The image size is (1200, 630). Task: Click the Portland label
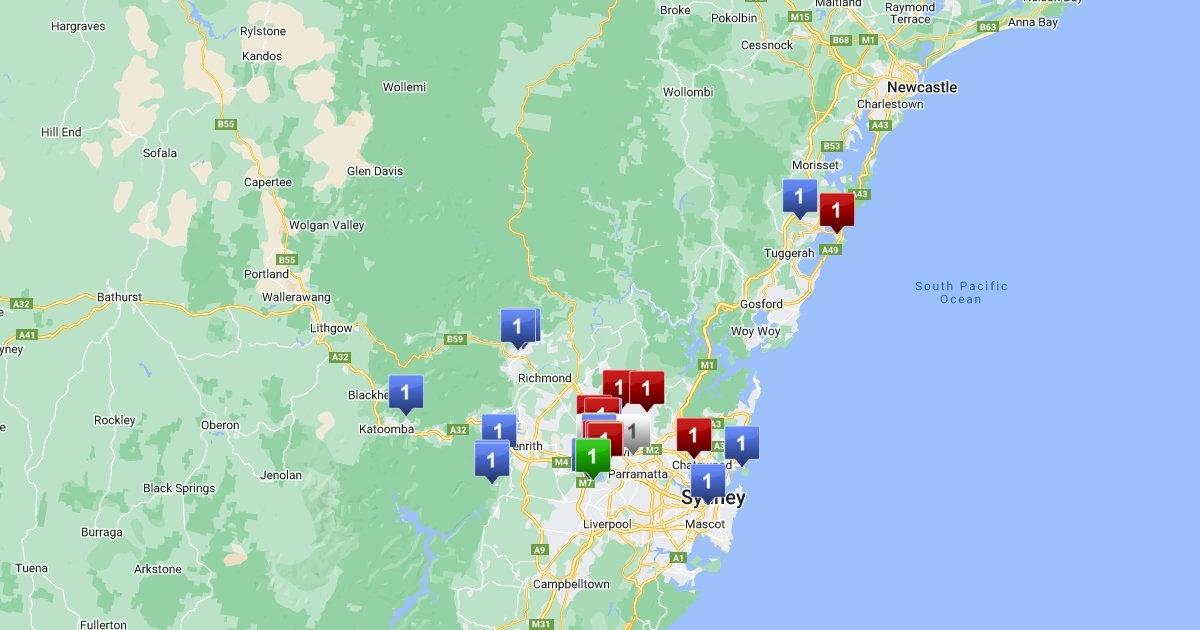(x=266, y=274)
